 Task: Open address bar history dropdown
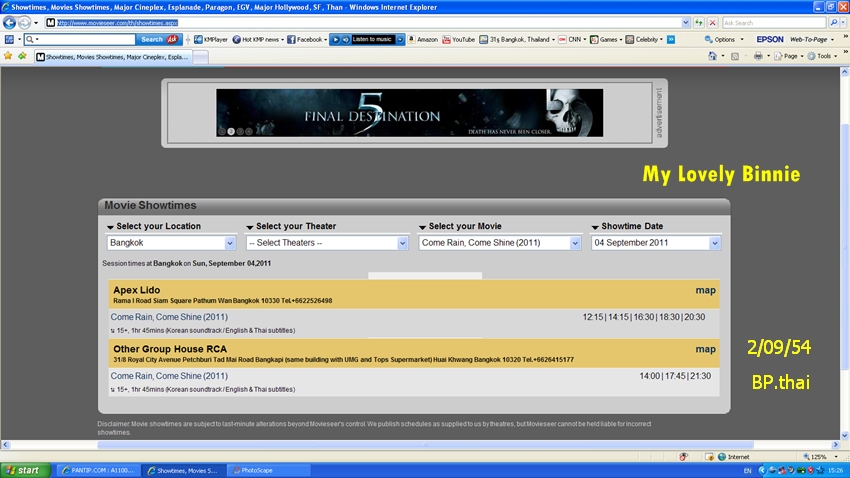[x=686, y=23]
